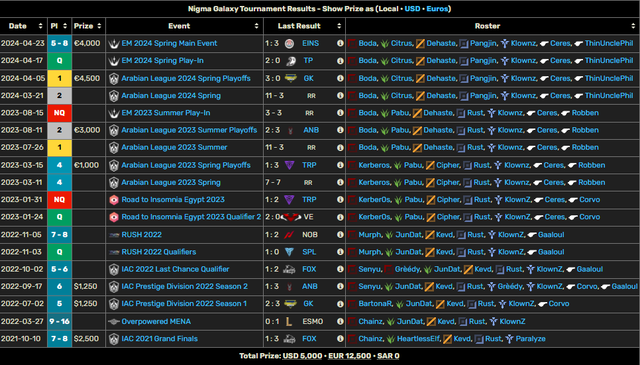Click info icon for Arabian League 2024 Spring Playoffs
Image resolution: width=640 pixels, height=365 pixels.
(x=340, y=78)
